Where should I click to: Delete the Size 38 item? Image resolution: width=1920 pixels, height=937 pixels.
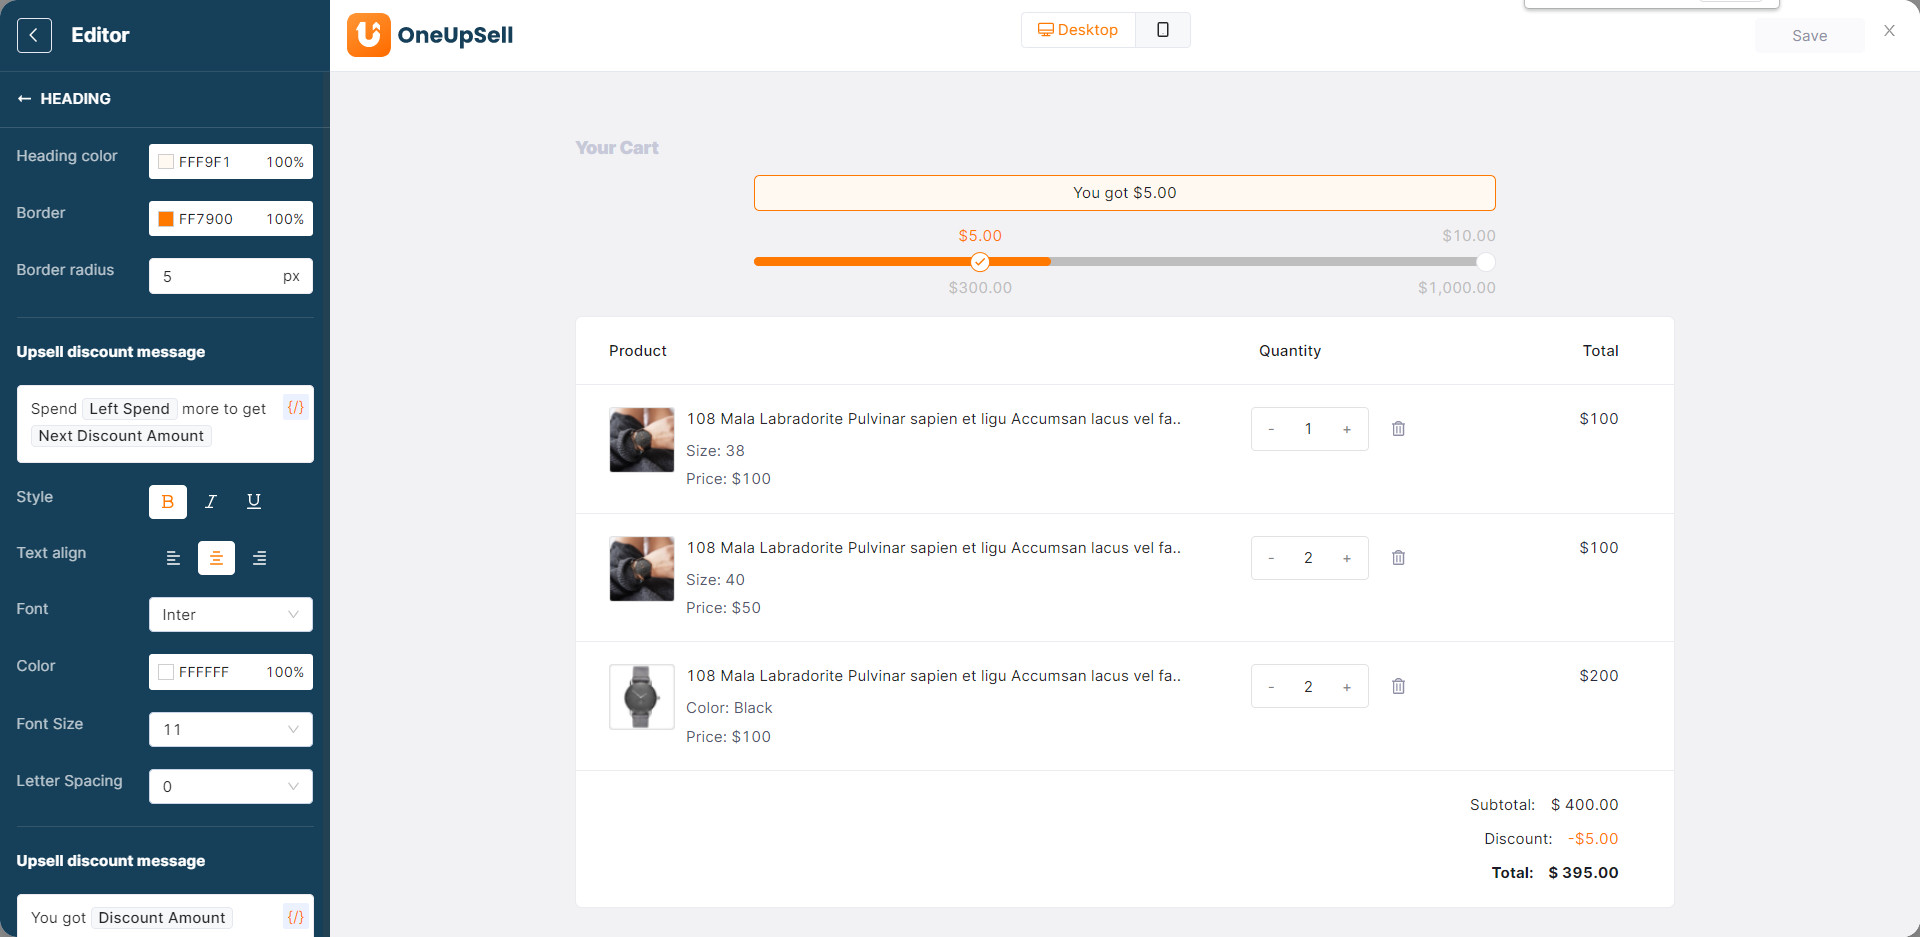(1398, 429)
